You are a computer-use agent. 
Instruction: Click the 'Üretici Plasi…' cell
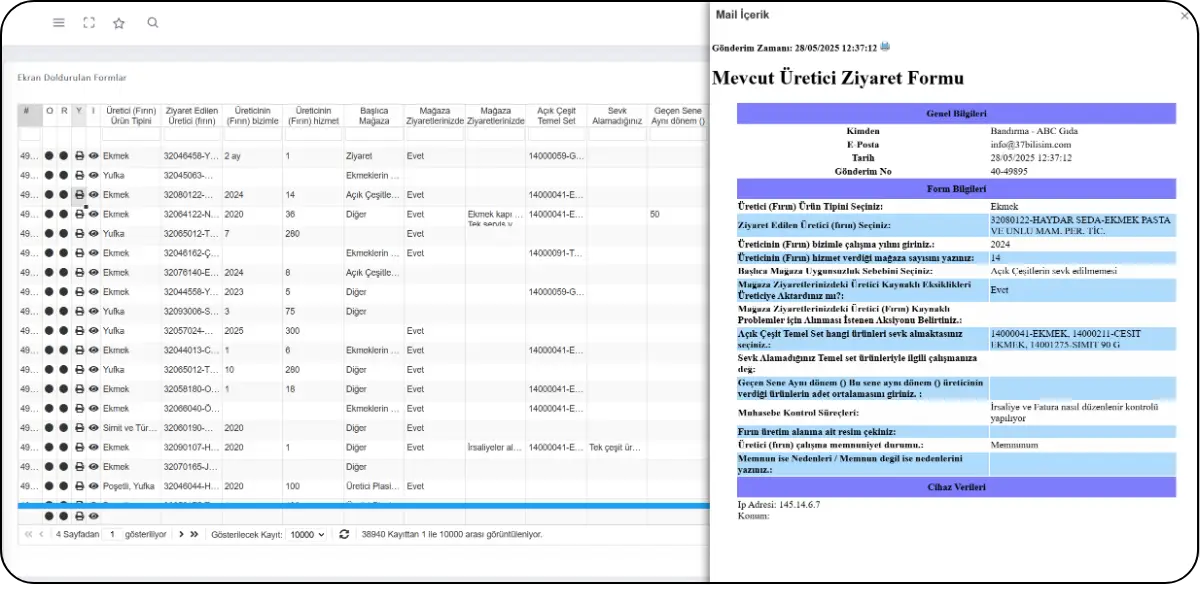tap(372, 486)
